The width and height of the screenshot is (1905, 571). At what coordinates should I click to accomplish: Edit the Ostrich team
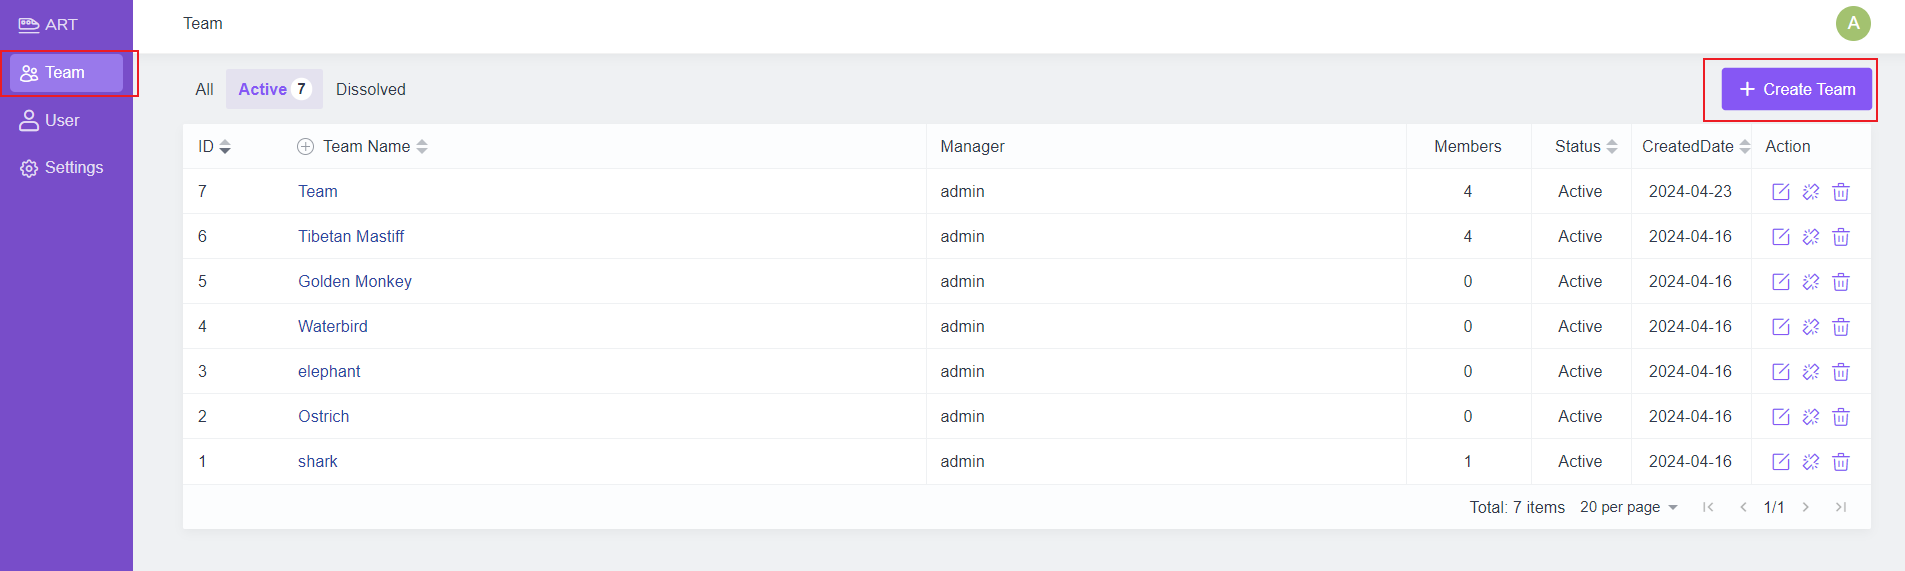(1780, 417)
